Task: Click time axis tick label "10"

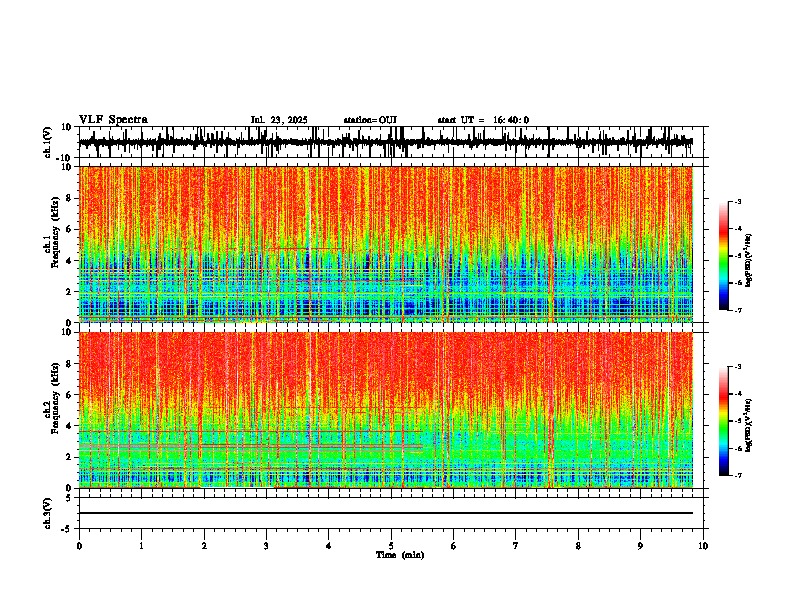Action: coord(703,546)
